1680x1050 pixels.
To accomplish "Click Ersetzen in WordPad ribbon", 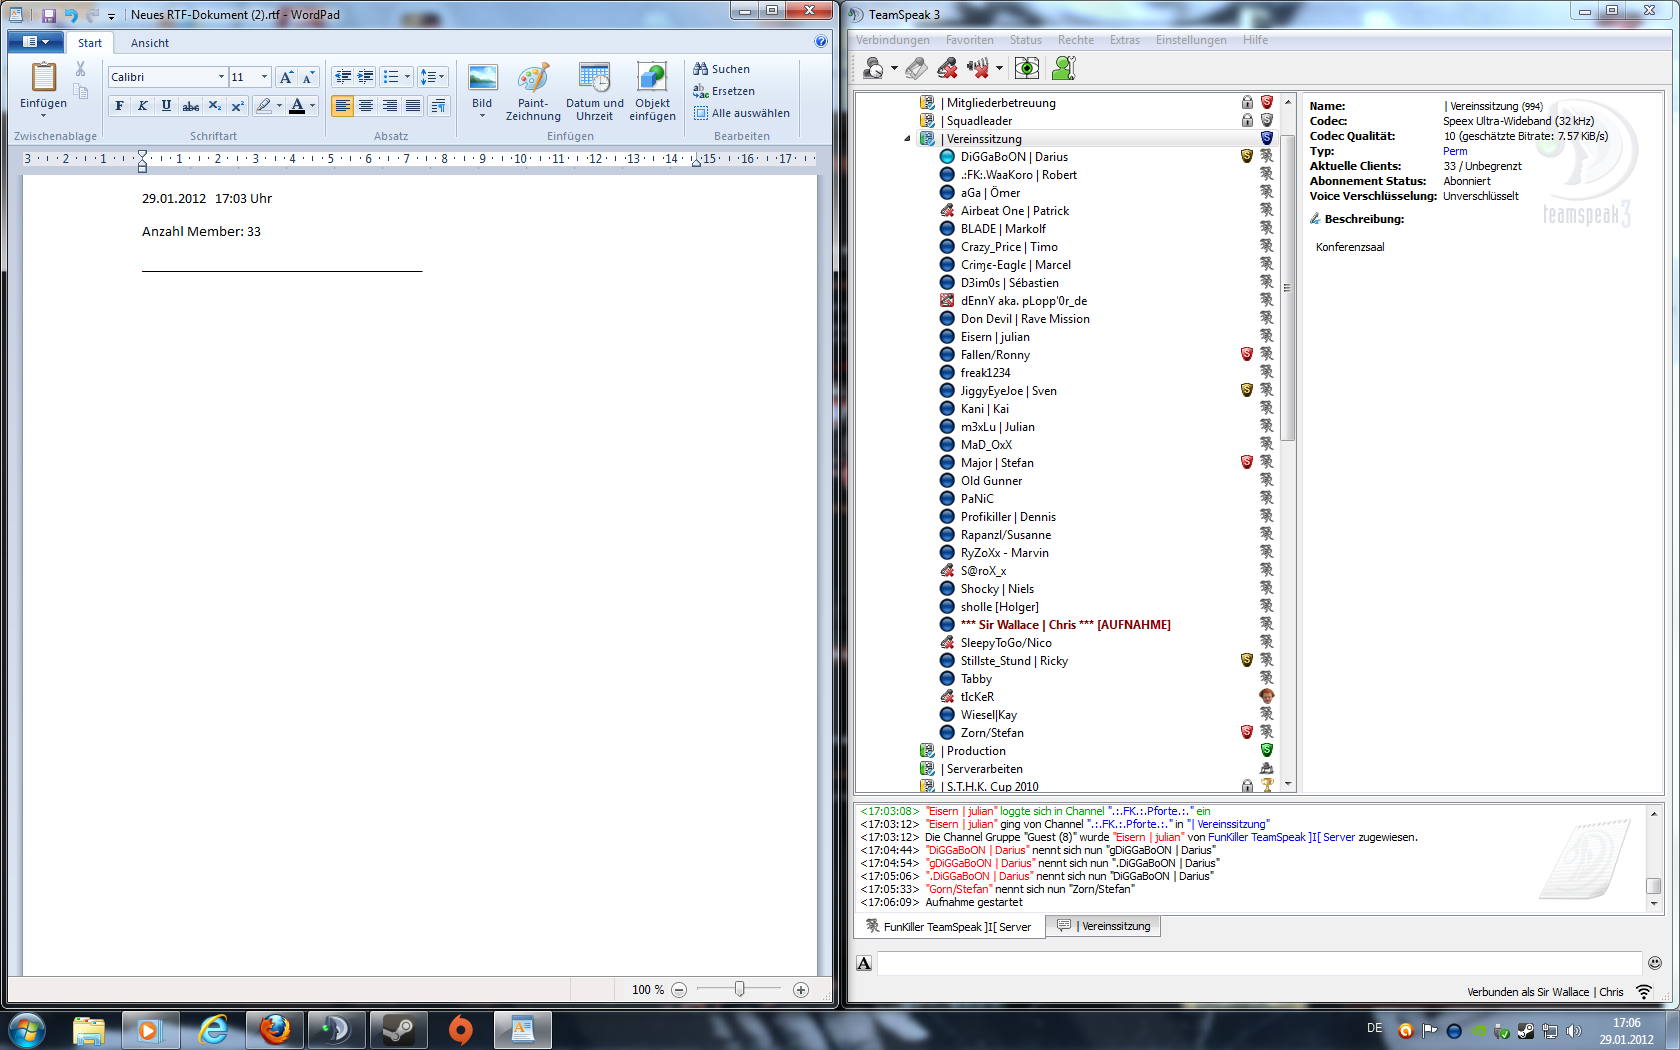I will [724, 91].
